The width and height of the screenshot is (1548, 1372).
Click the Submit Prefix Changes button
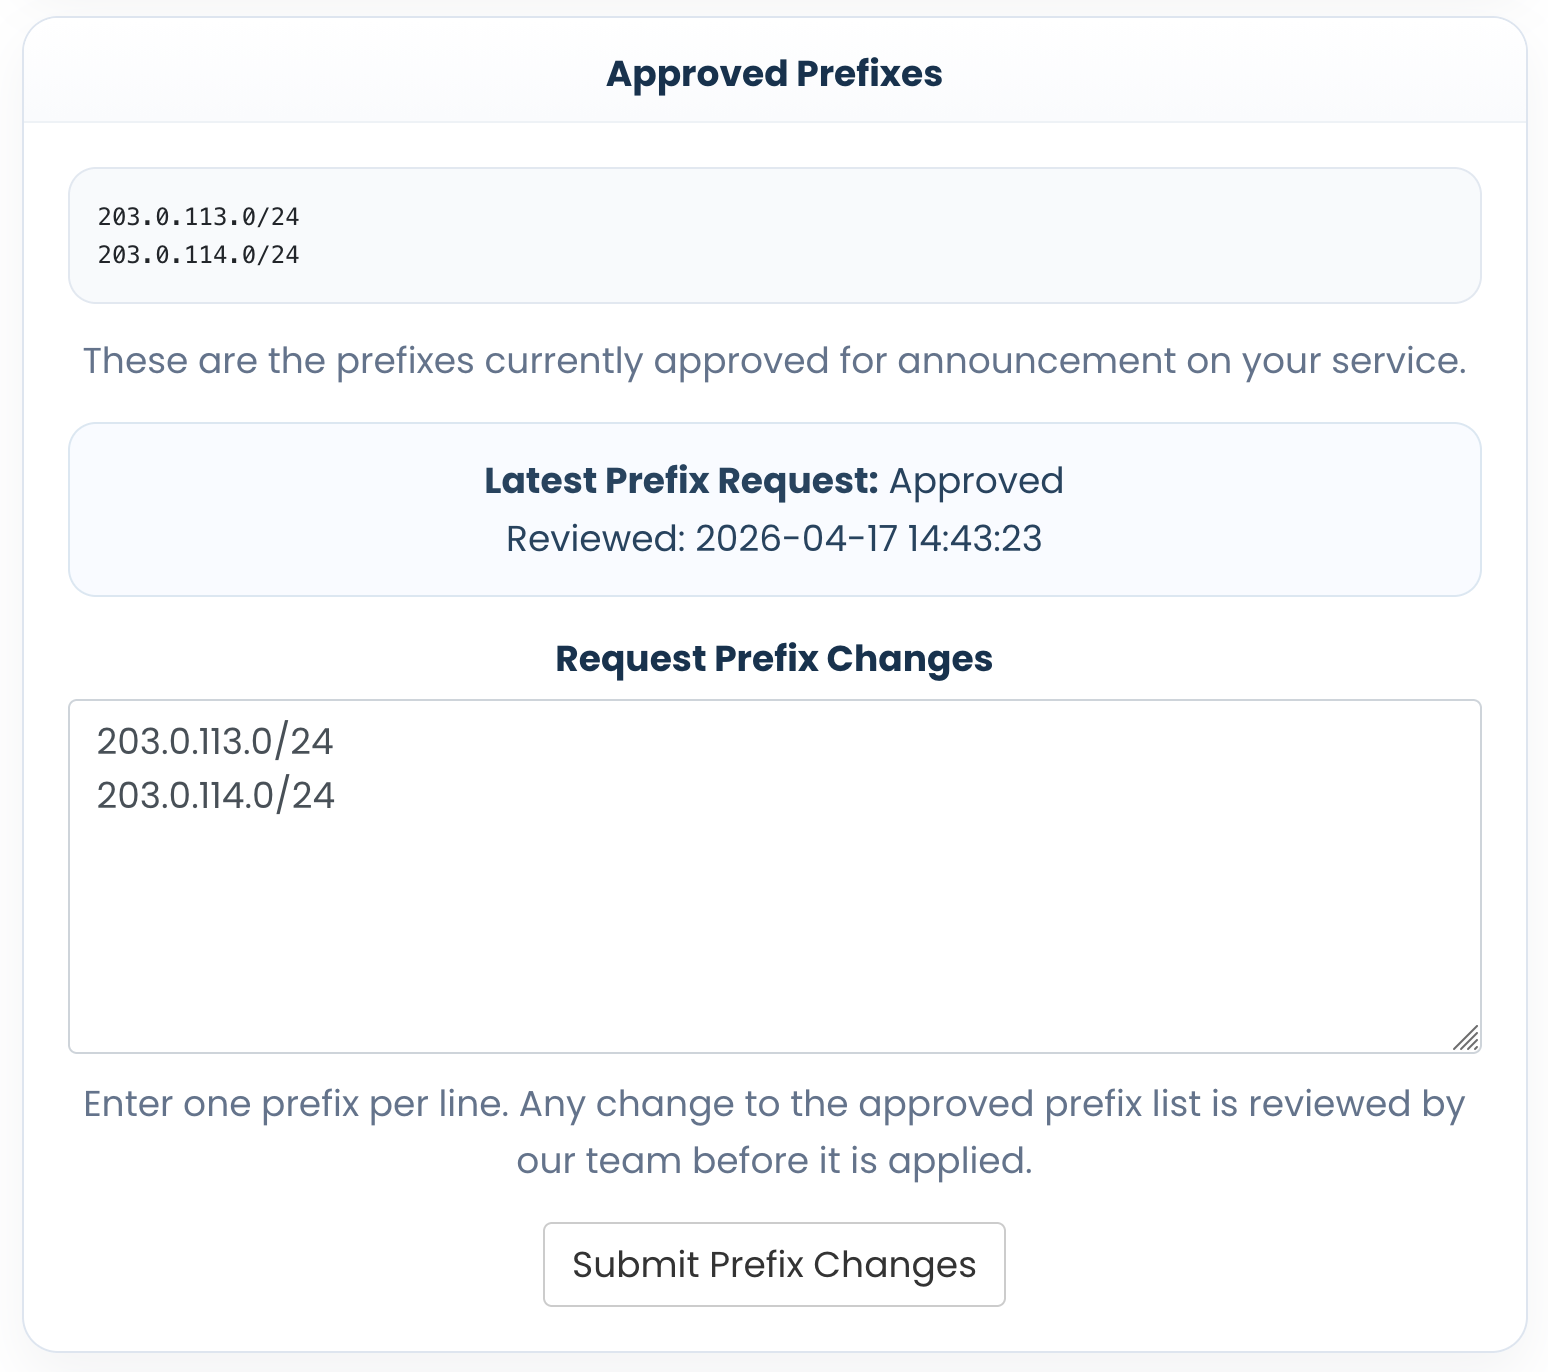click(x=773, y=1264)
